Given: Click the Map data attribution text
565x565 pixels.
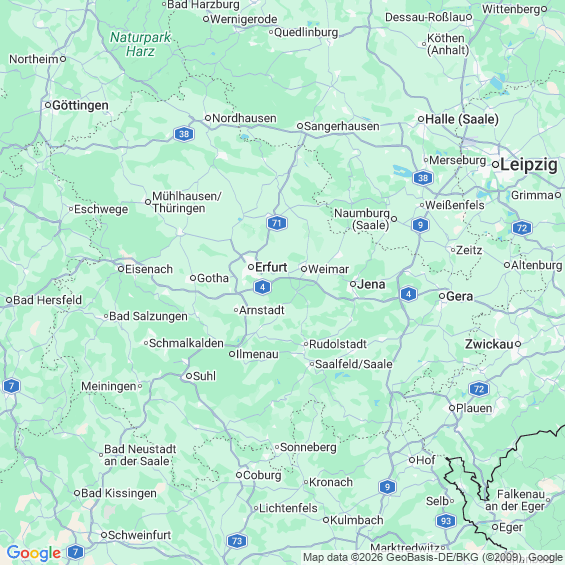Looking at the screenshot, I should 432,557.
